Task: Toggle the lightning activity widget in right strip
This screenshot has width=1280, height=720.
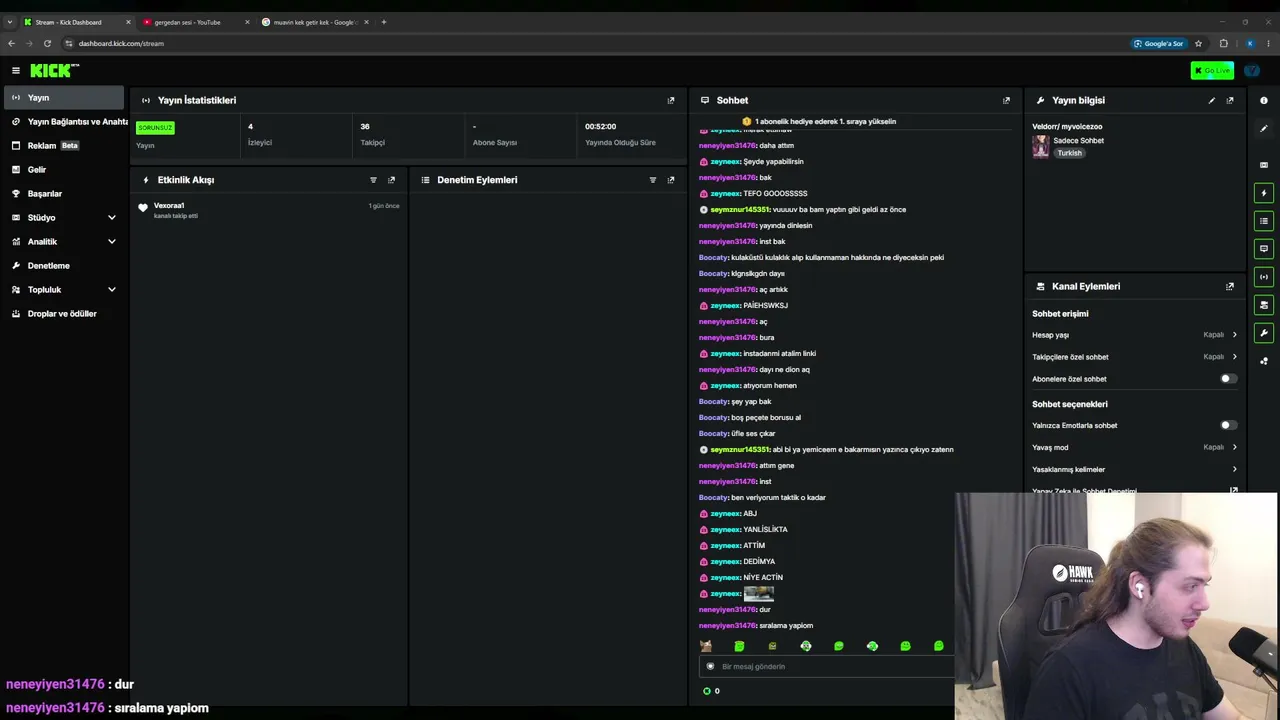Action: click(x=1264, y=193)
